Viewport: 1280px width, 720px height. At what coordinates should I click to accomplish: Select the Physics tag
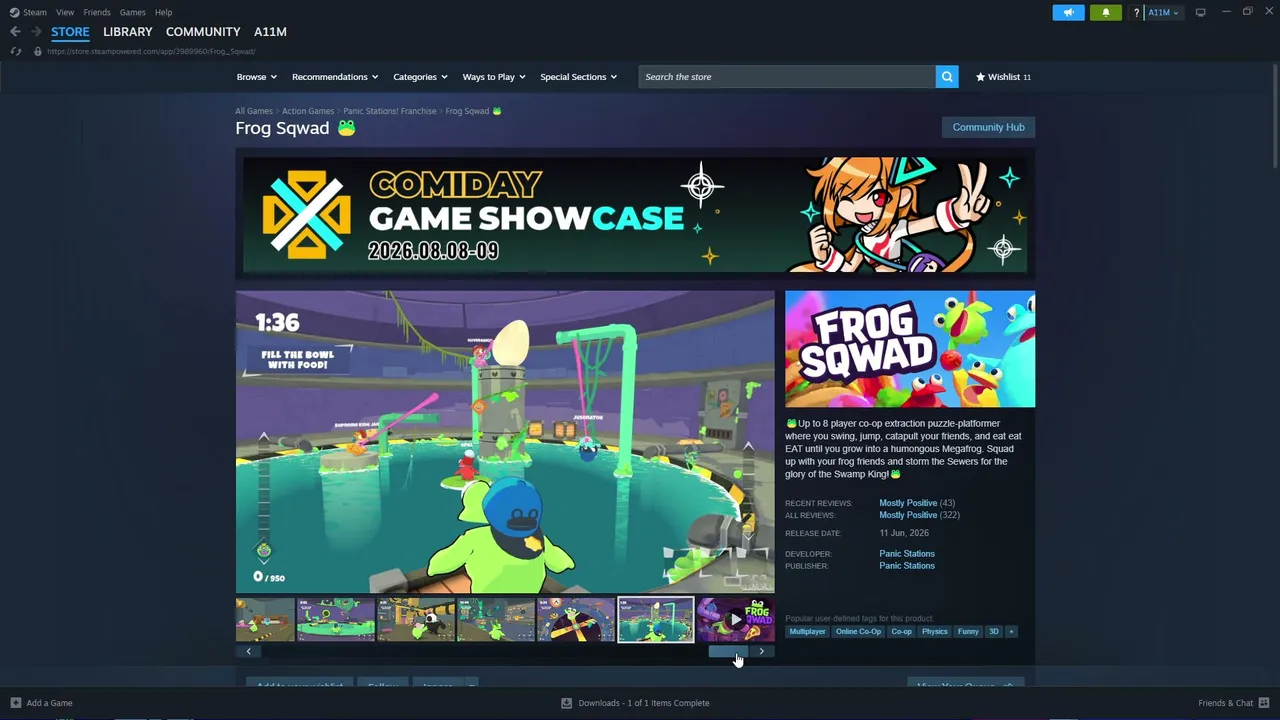pos(935,632)
